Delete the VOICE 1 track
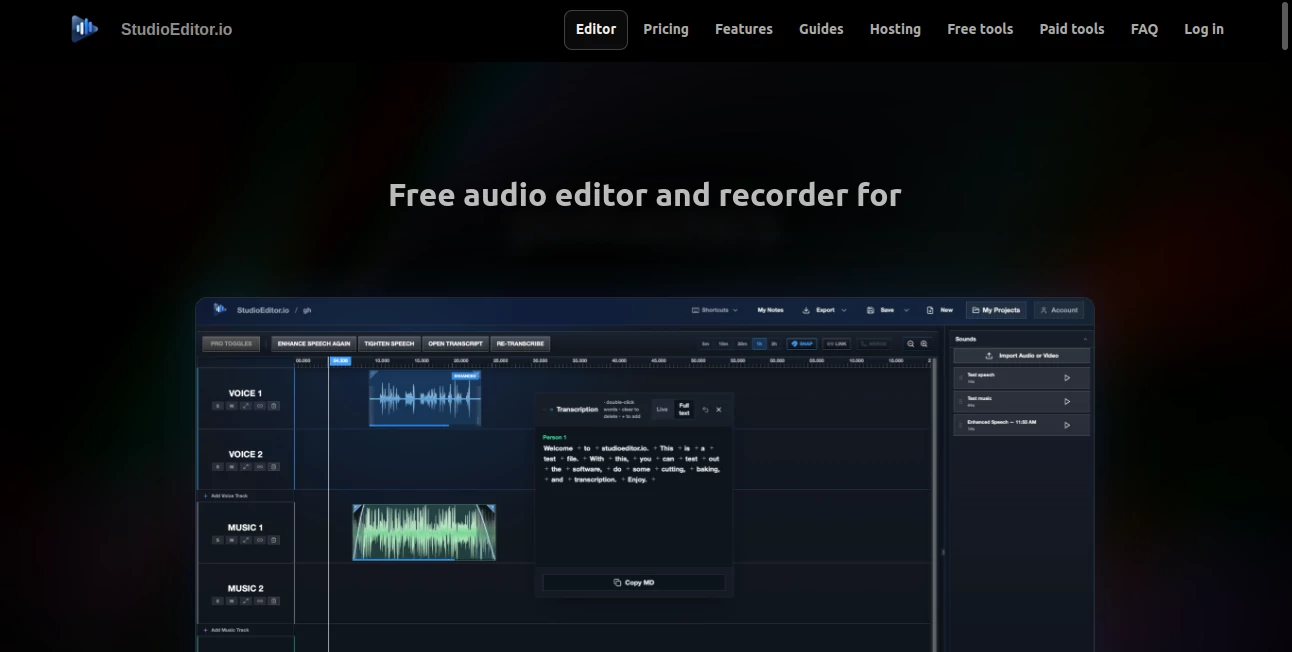The width and height of the screenshot is (1292, 652). 274,406
